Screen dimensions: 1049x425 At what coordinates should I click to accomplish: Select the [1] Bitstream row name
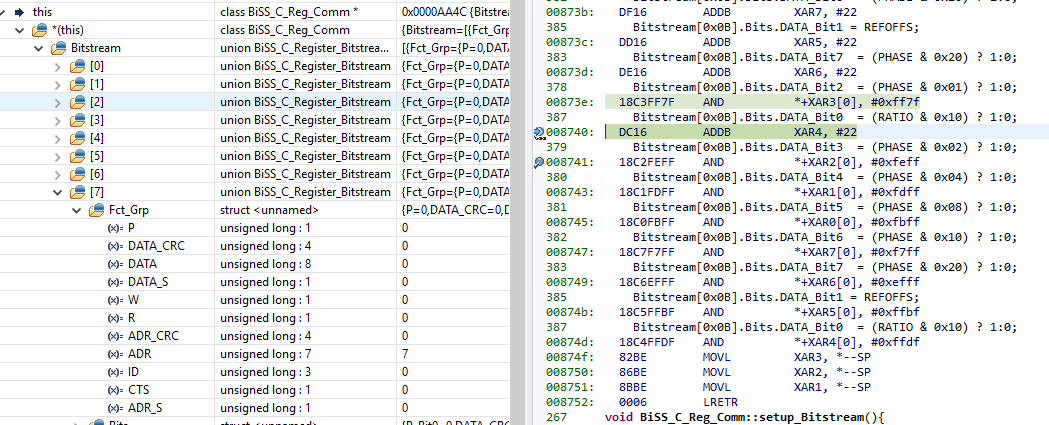pyautogui.click(x=96, y=84)
